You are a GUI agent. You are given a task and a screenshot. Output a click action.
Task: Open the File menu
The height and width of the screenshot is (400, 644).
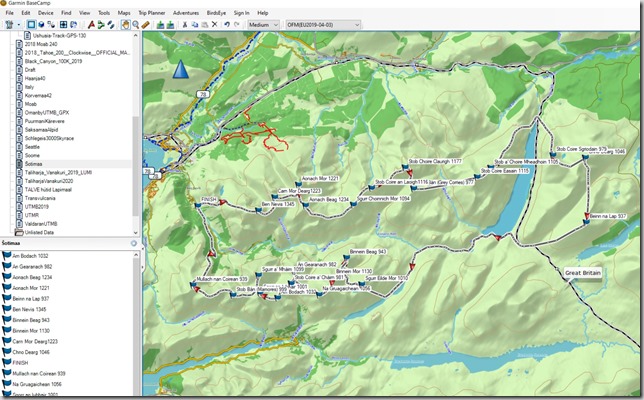click(9, 13)
